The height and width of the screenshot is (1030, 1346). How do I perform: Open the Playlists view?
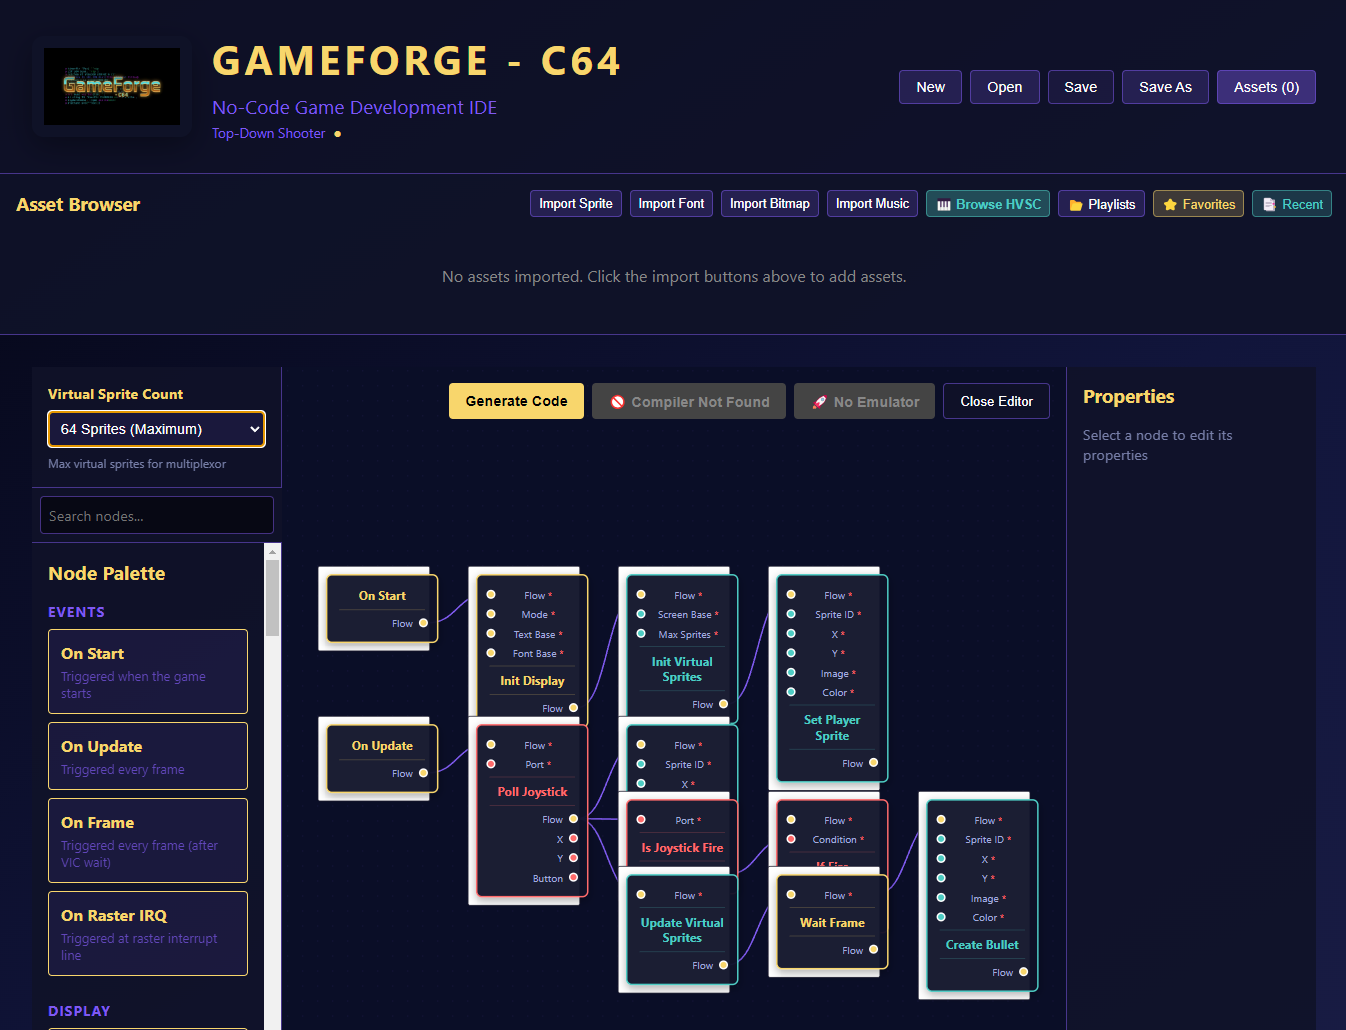[1101, 204]
